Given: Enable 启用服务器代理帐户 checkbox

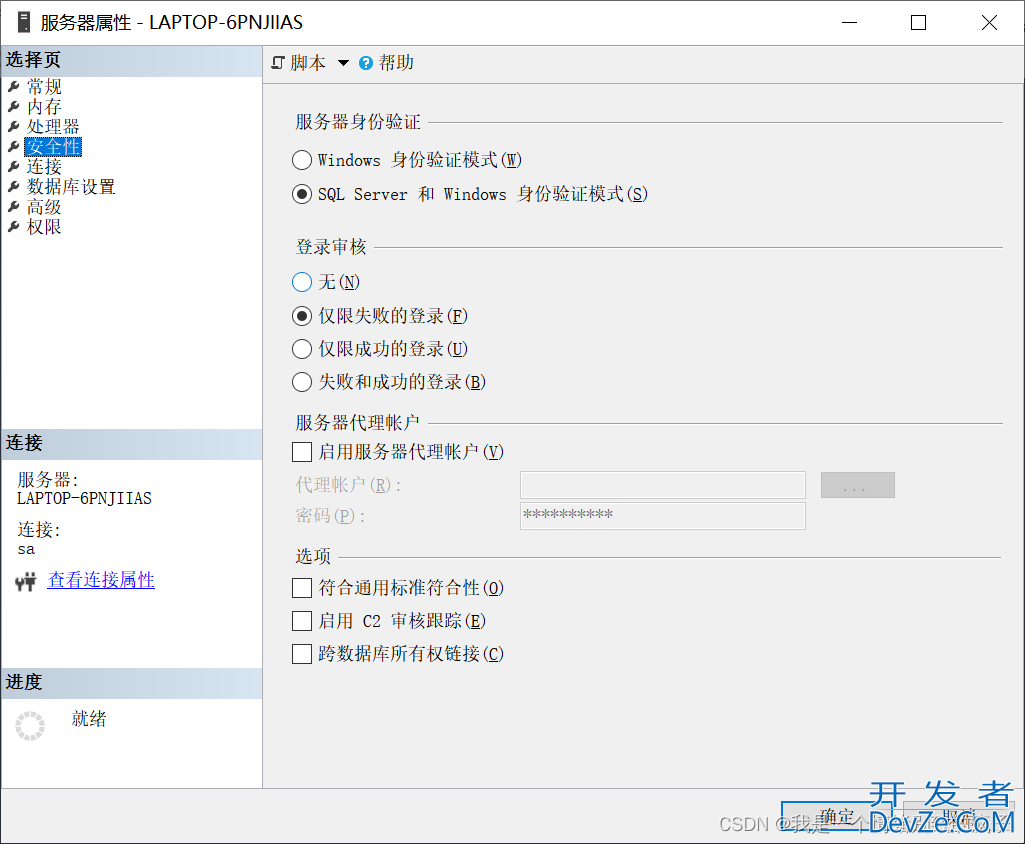Looking at the screenshot, I should coord(301,452).
